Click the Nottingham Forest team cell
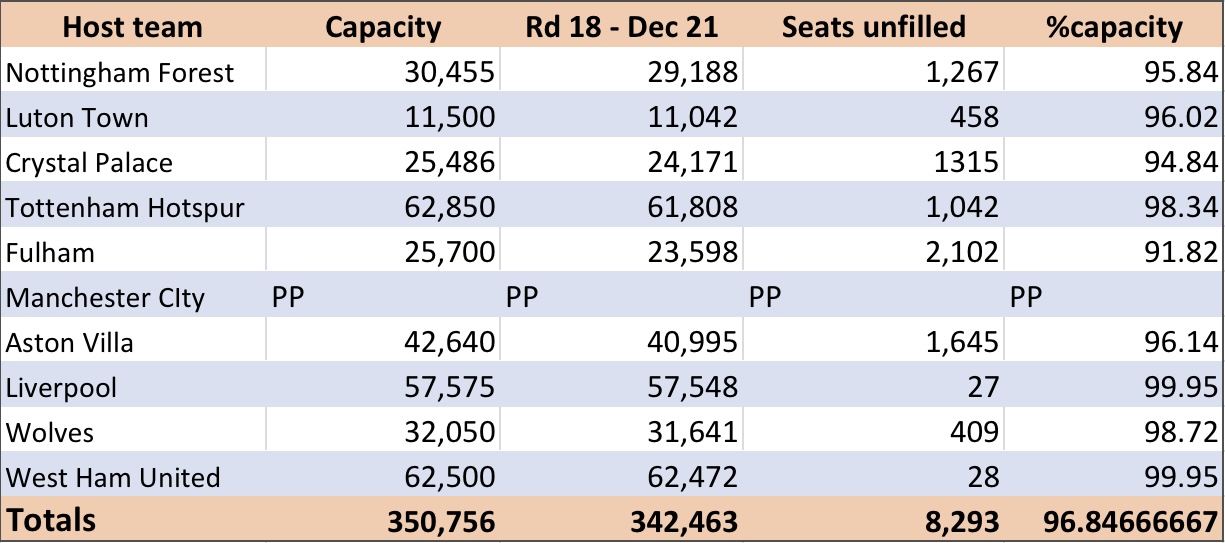 [x=133, y=72]
